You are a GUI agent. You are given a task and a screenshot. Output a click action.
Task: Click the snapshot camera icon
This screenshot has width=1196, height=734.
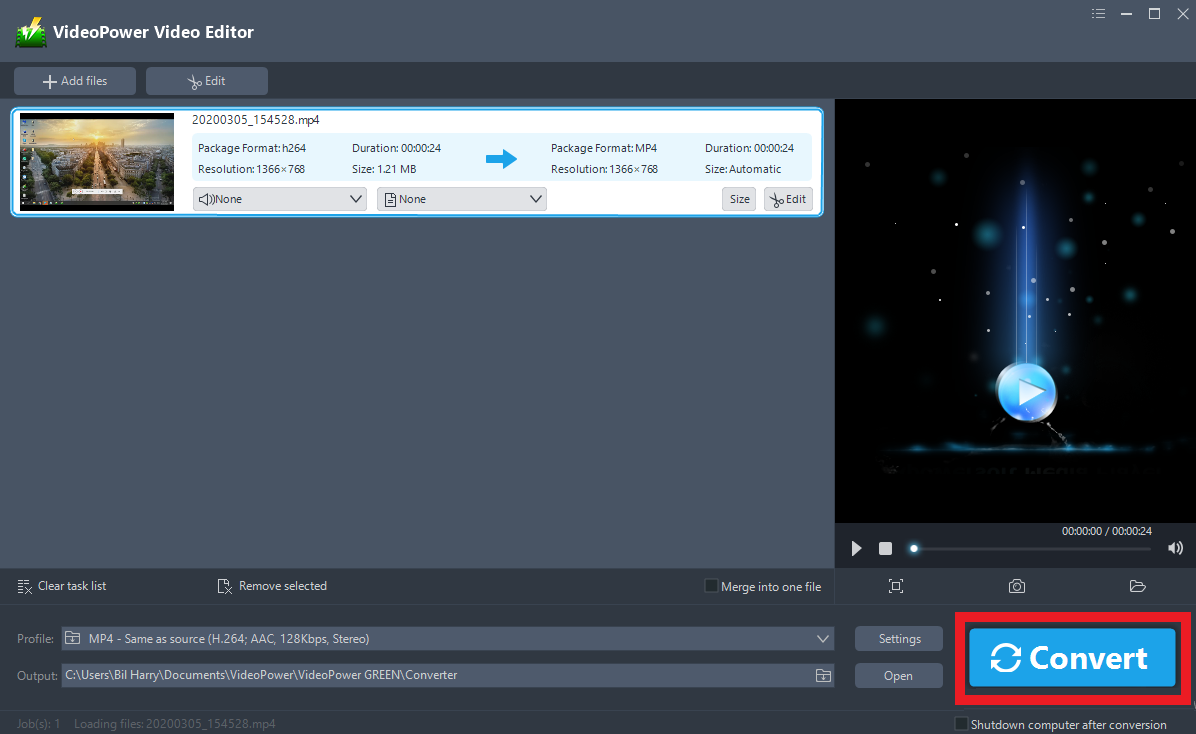pyautogui.click(x=1016, y=586)
